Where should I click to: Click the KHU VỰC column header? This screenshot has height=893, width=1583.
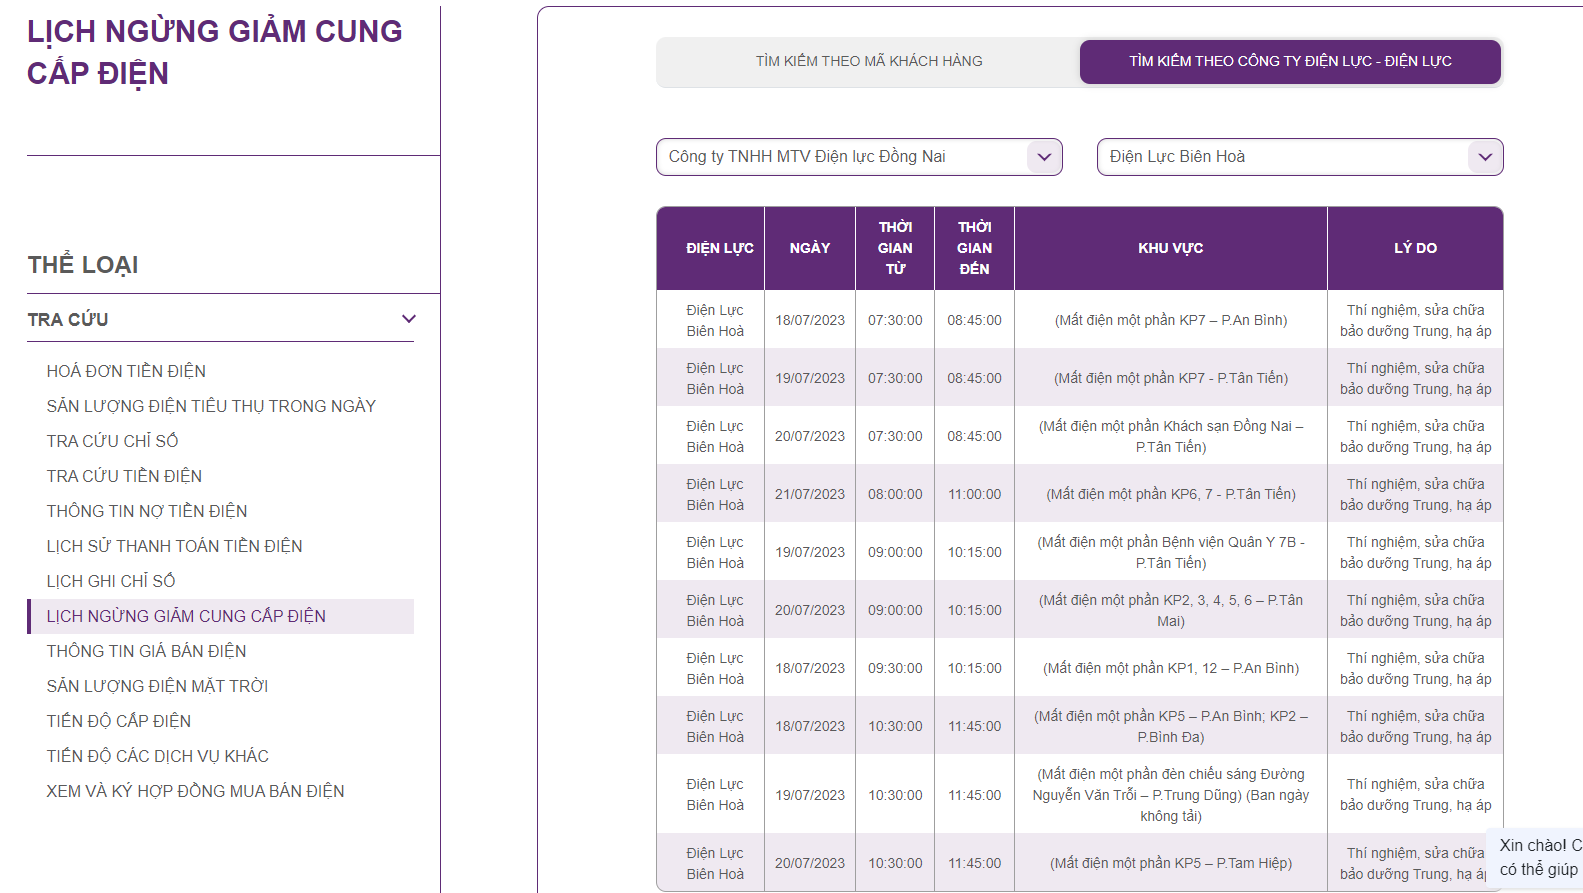click(x=1171, y=248)
